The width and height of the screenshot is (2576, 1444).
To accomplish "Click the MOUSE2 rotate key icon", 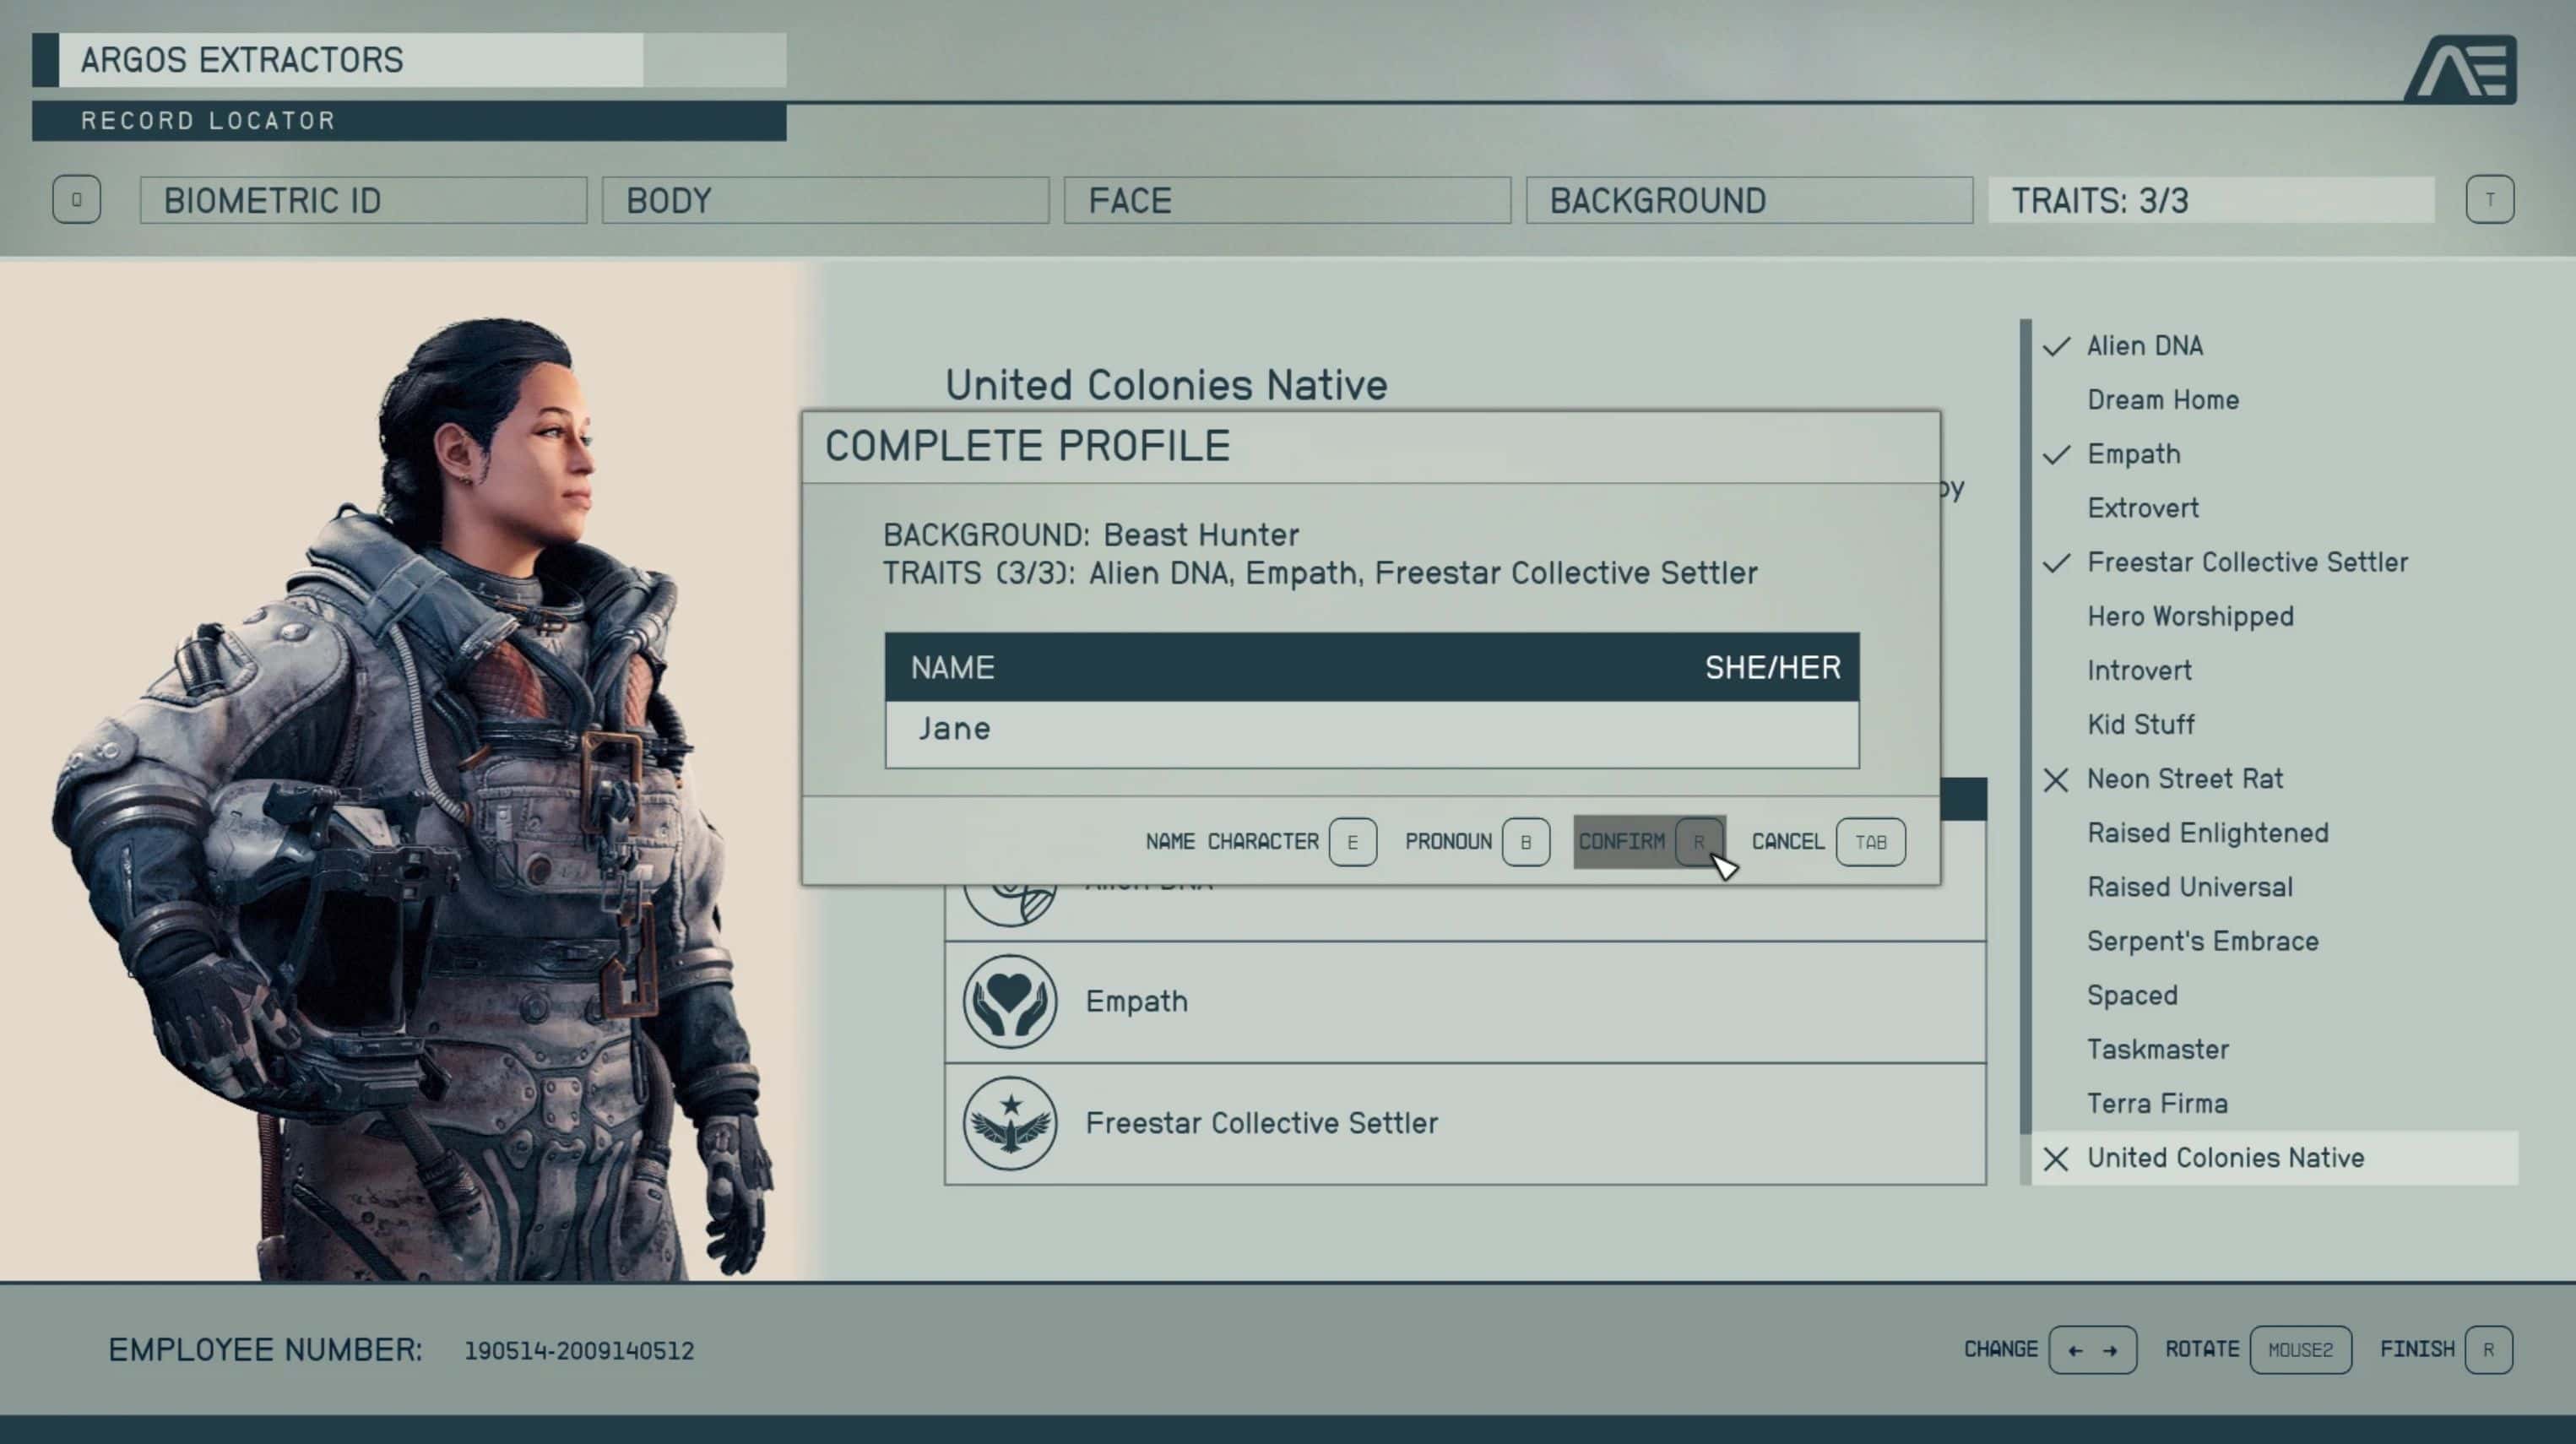I will tap(2300, 1350).
